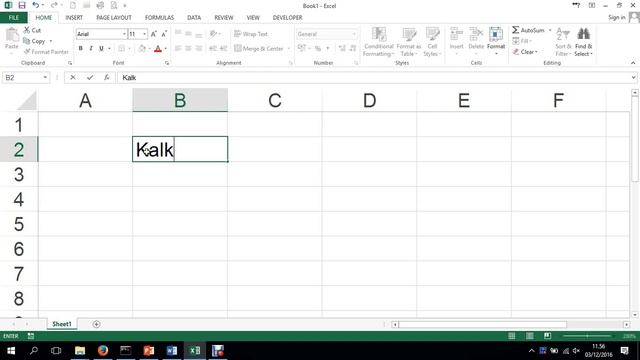
Task: Open the Font dialog launcher
Action: [167, 63]
